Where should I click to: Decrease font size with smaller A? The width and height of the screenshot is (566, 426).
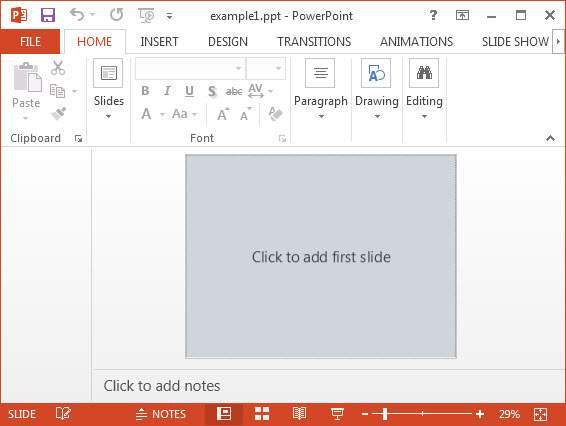[x=245, y=114]
